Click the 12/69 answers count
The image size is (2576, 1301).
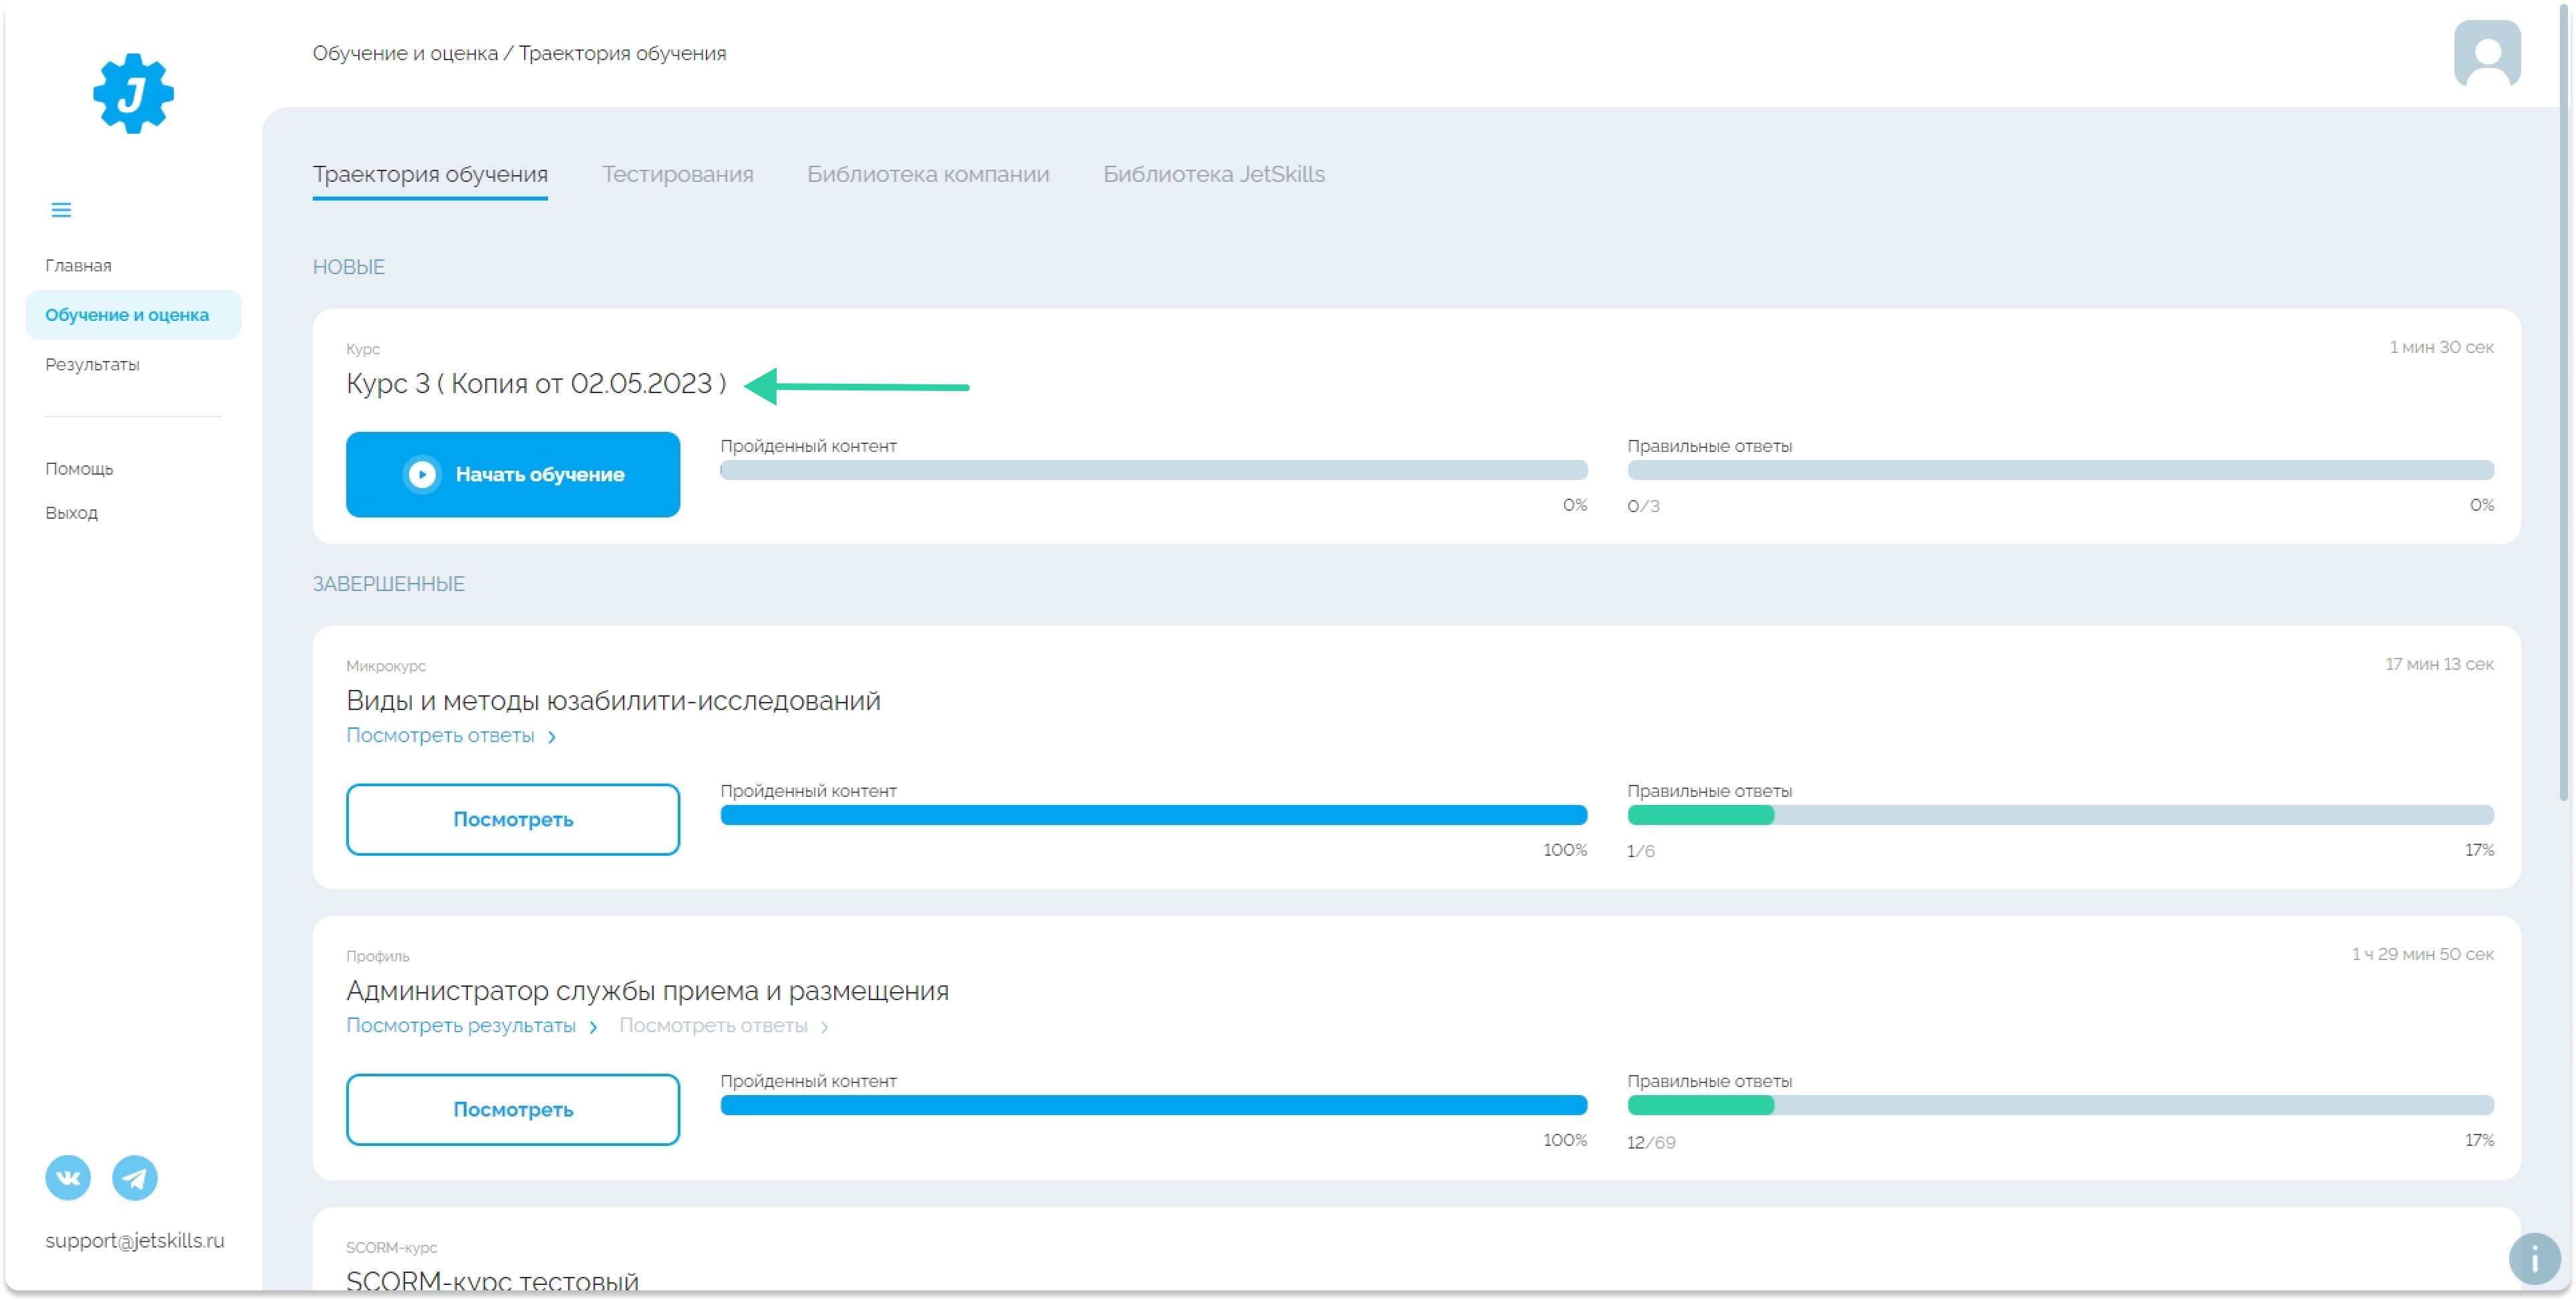coord(1651,1142)
